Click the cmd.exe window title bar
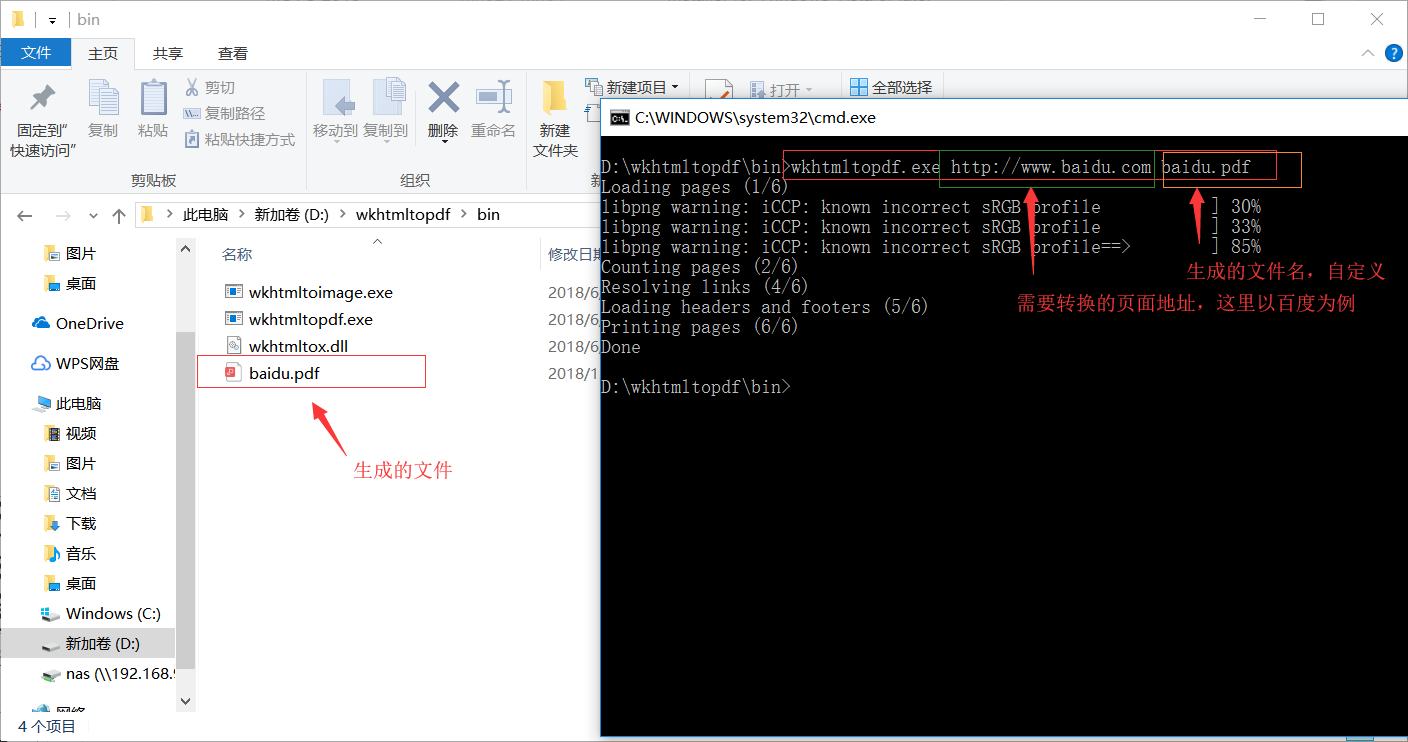This screenshot has height=742, width=1408. [1003, 118]
